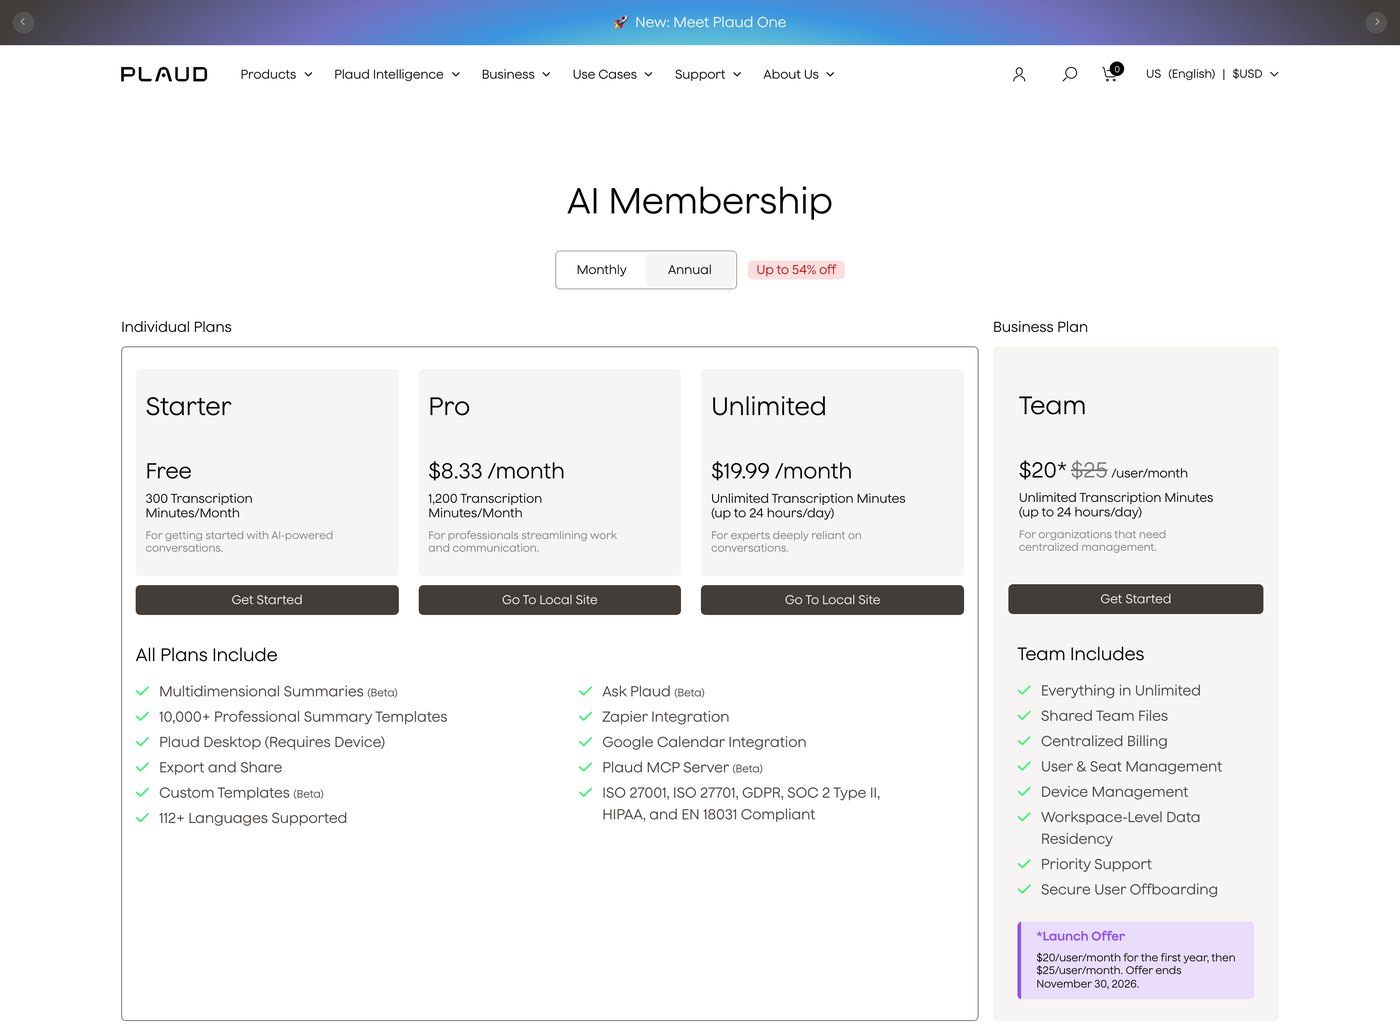Expand the Support menu
This screenshot has width=1400, height=1026.
[708, 74]
